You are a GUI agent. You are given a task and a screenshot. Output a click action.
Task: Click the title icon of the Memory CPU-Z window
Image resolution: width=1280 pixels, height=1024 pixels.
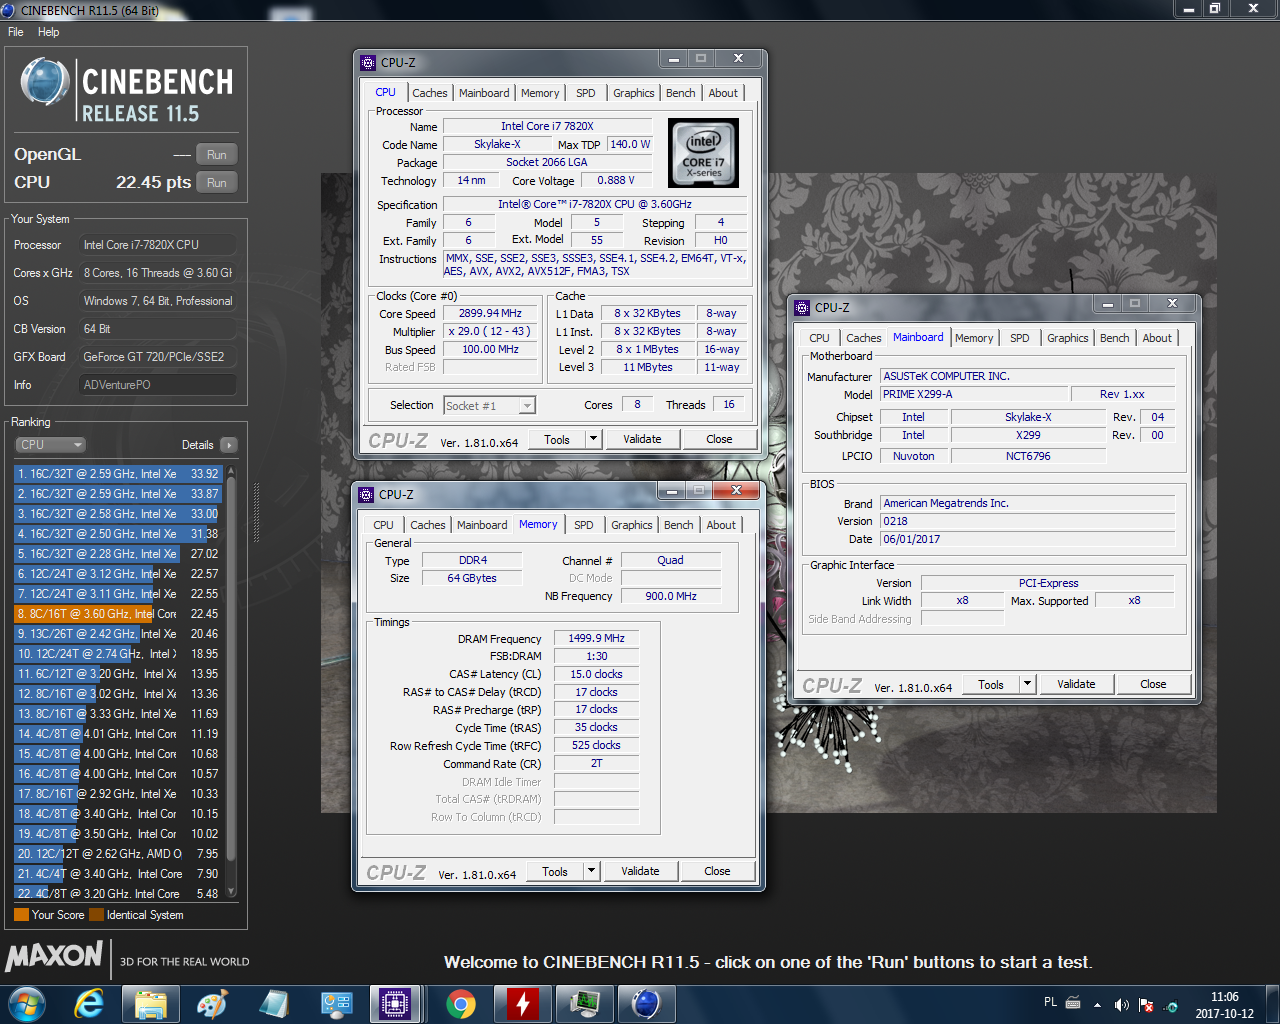click(366, 494)
